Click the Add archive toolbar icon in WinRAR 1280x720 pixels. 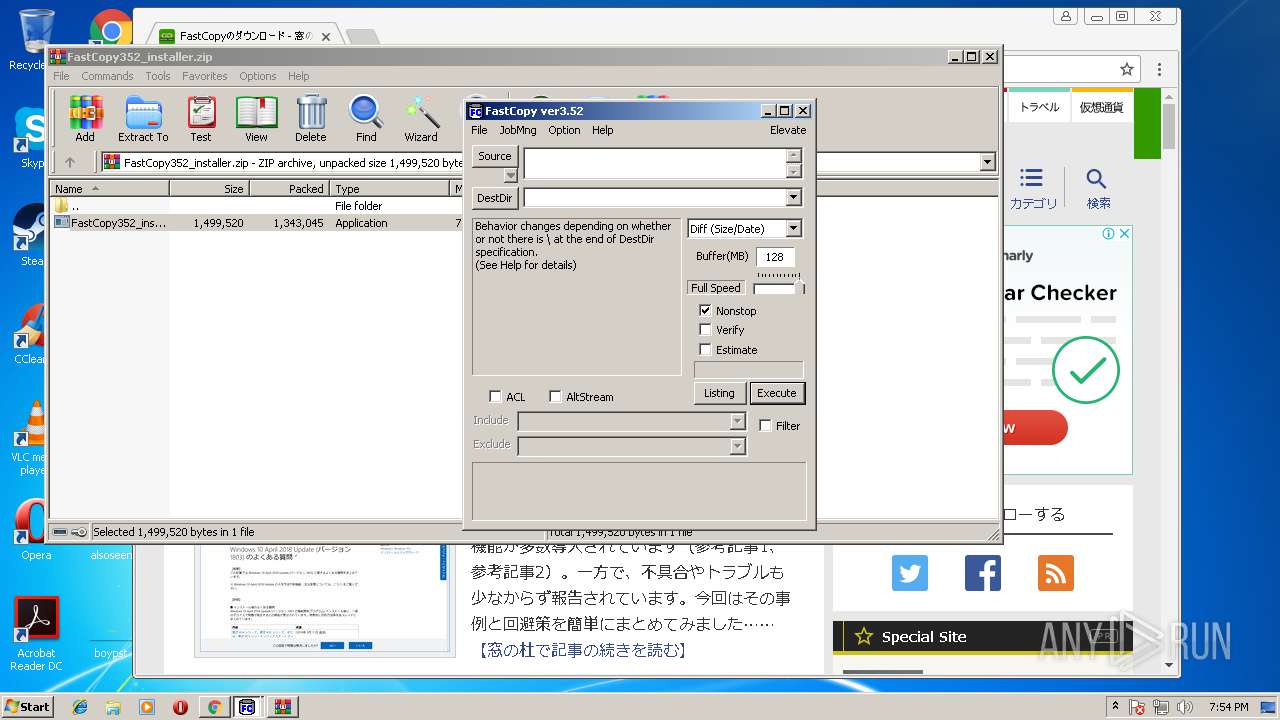(x=85, y=119)
